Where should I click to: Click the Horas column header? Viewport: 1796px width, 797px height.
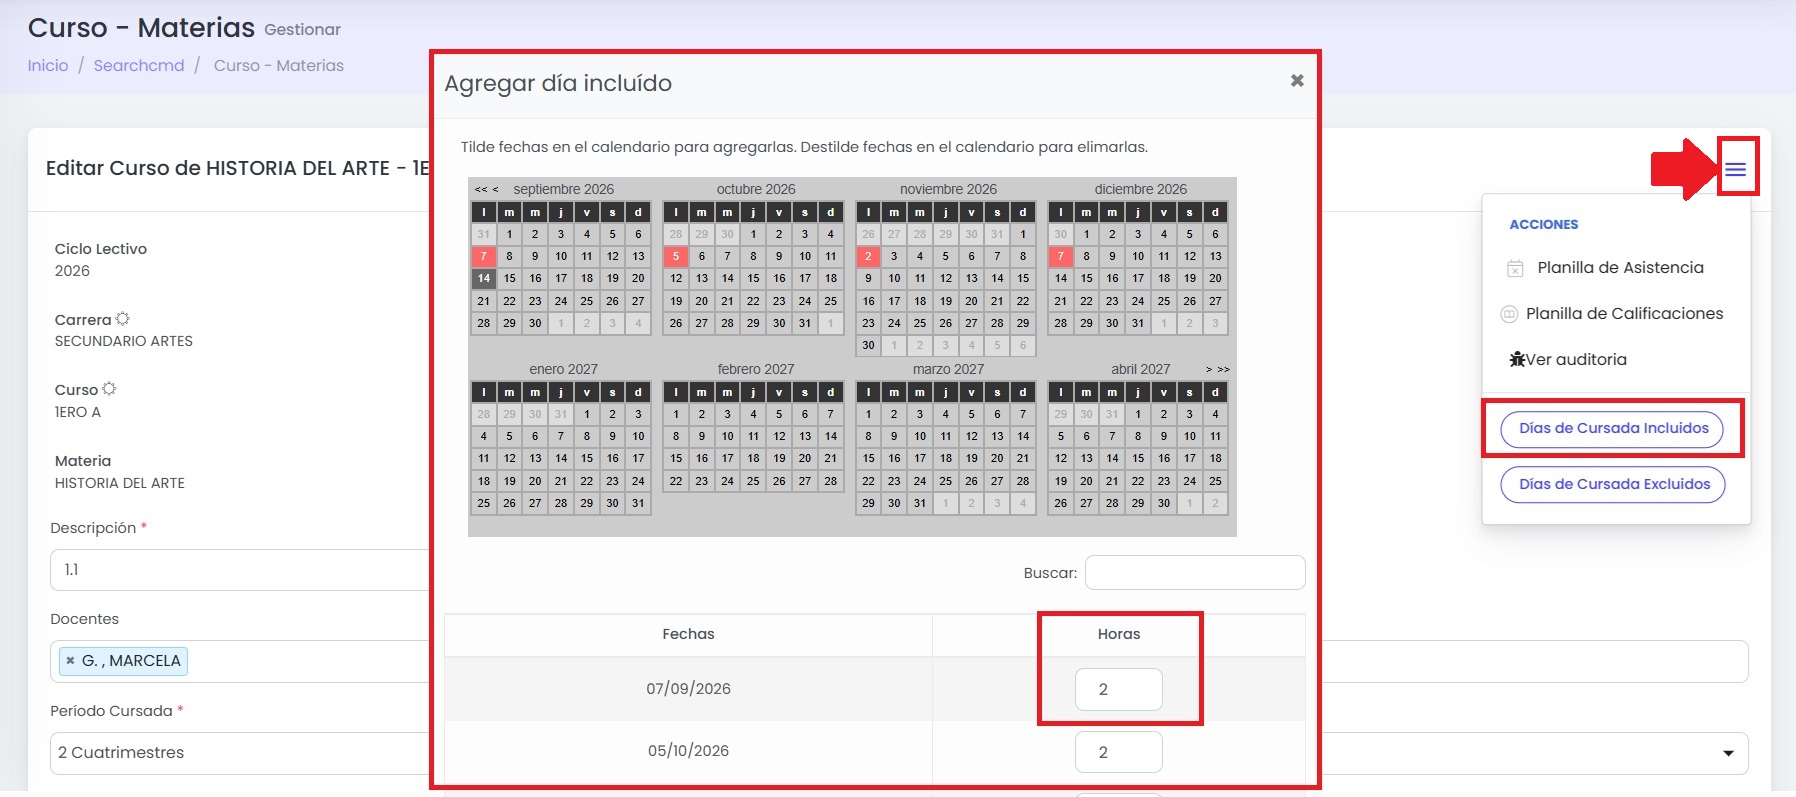pyautogui.click(x=1119, y=634)
